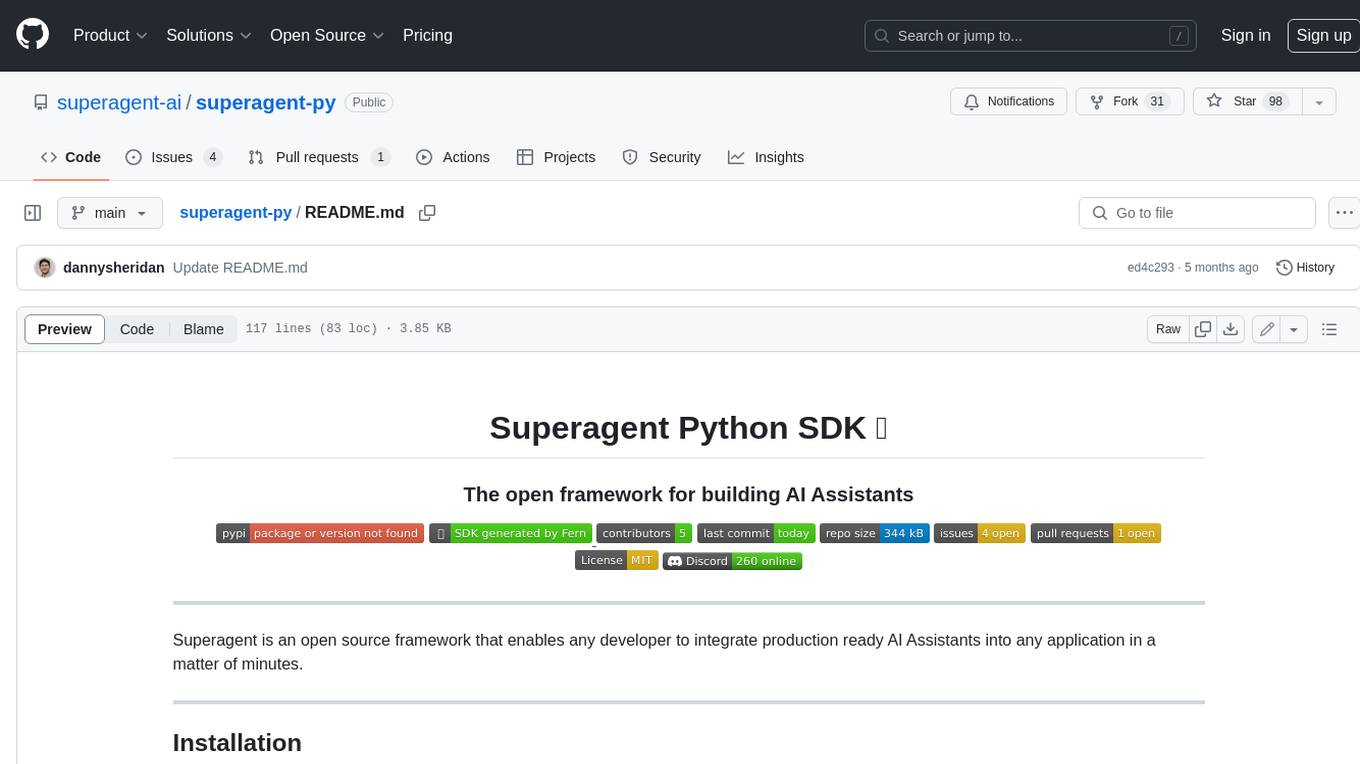Edit the file with pencil icon
1360x764 pixels.
click(1267, 329)
